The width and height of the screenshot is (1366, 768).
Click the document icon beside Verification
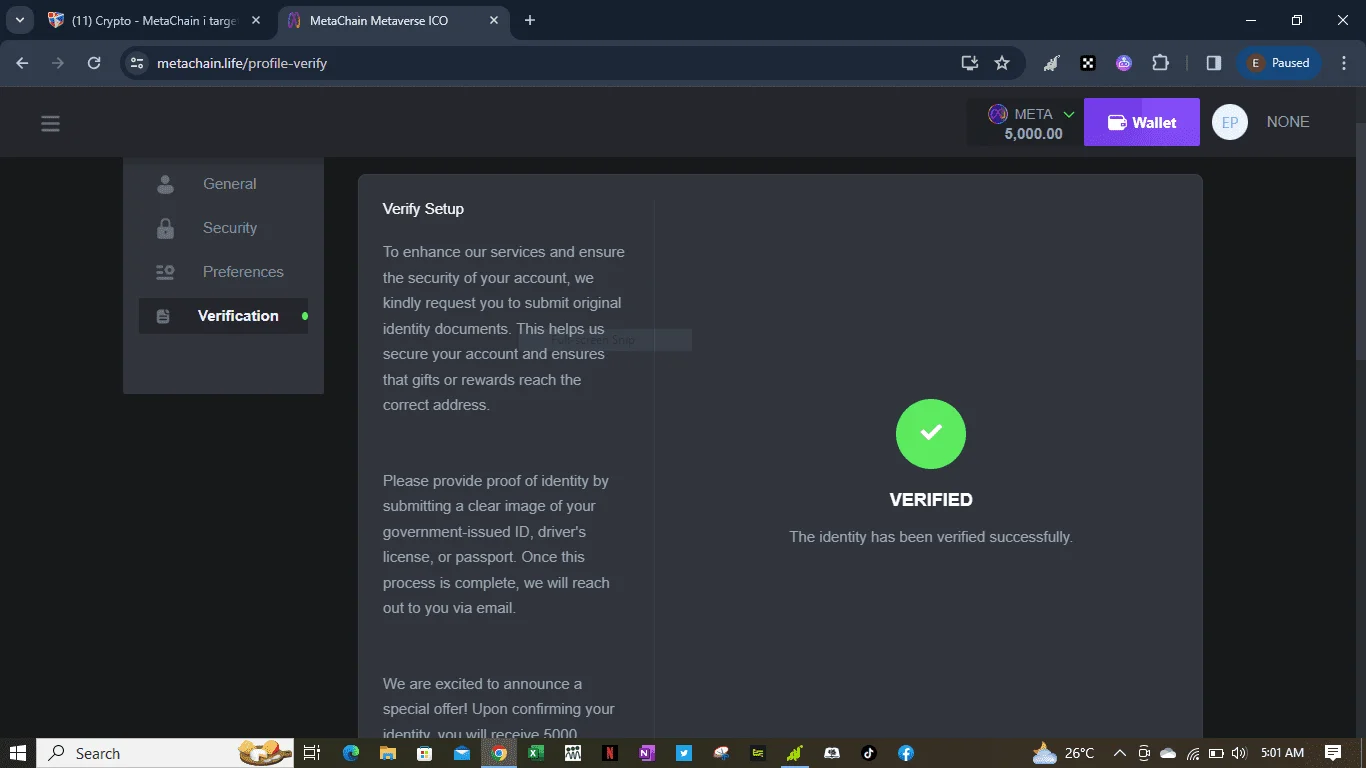point(164,316)
